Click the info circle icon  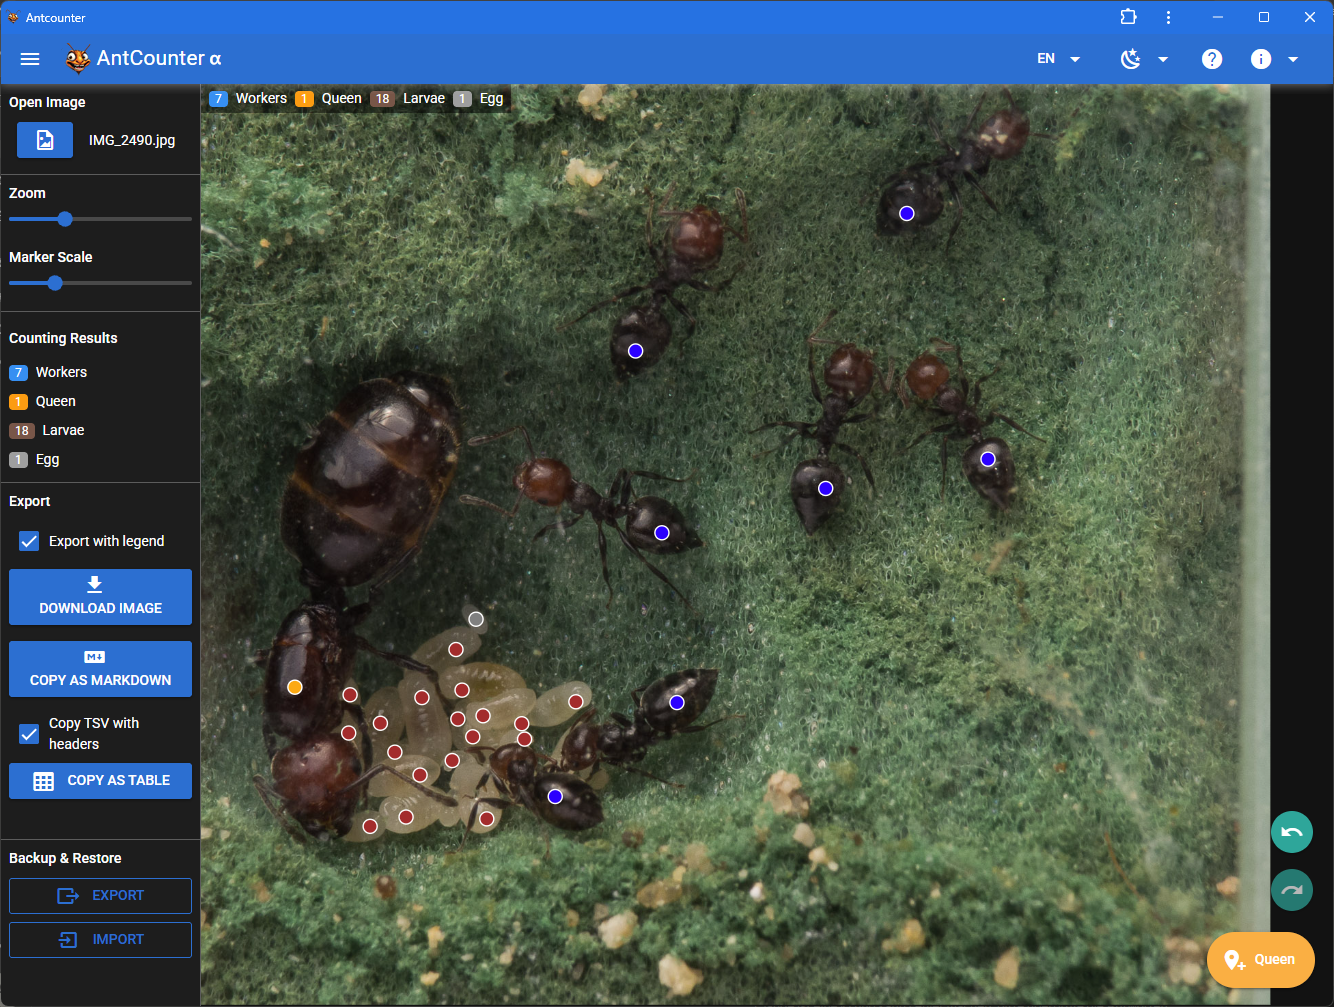coord(1260,59)
